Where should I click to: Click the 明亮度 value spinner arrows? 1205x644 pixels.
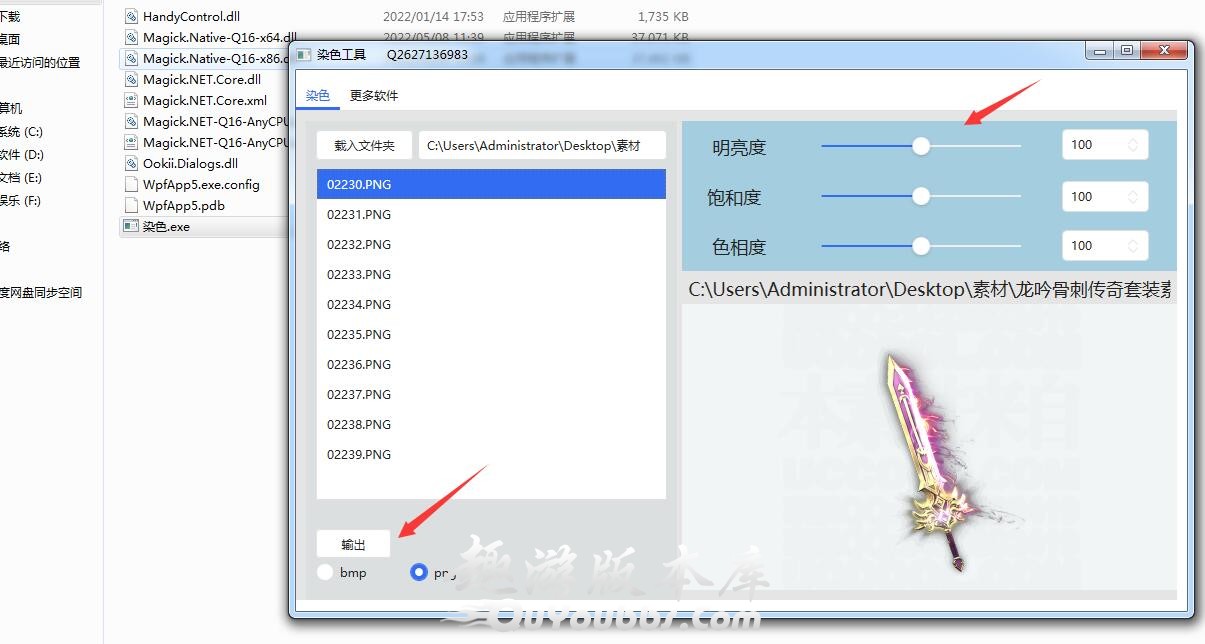click(1133, 145)
